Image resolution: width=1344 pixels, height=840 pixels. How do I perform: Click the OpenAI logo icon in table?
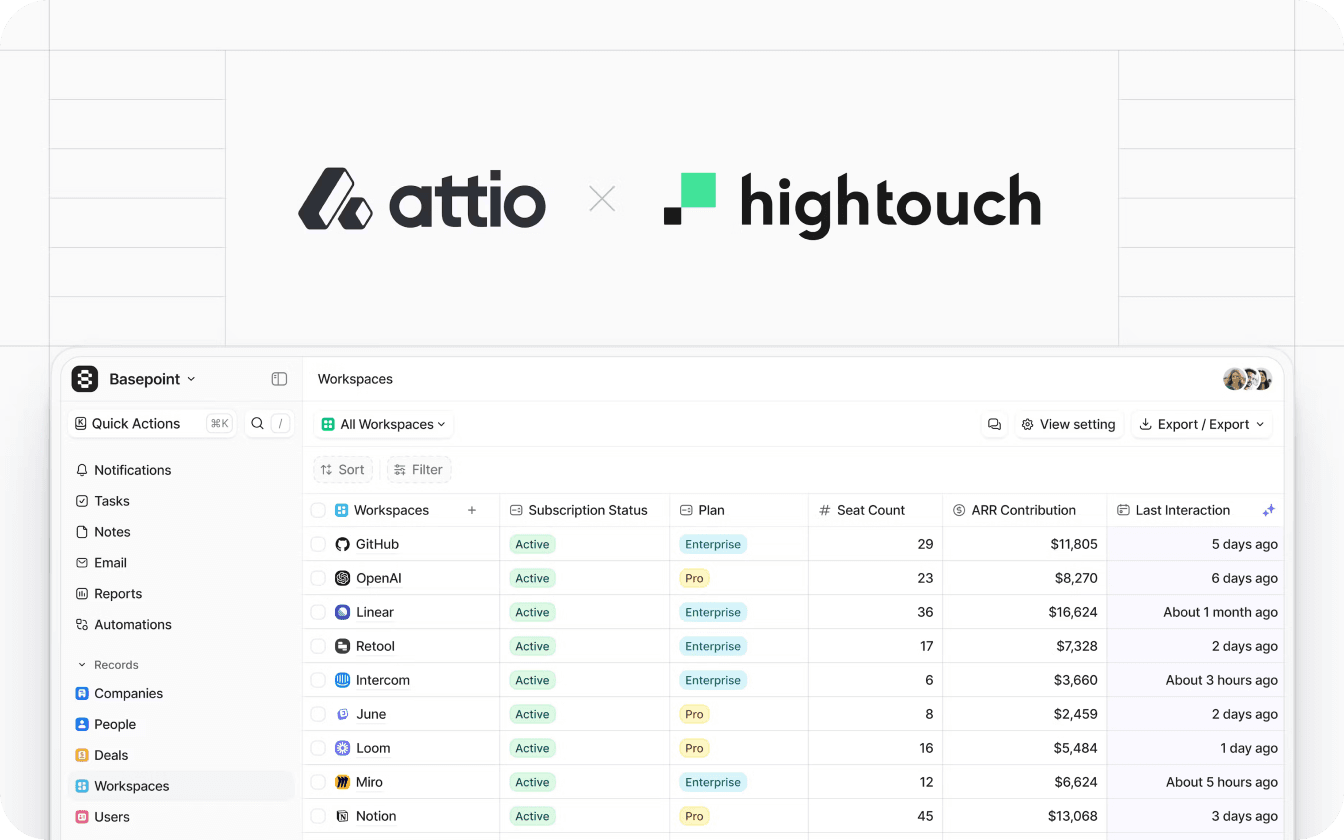342,578
